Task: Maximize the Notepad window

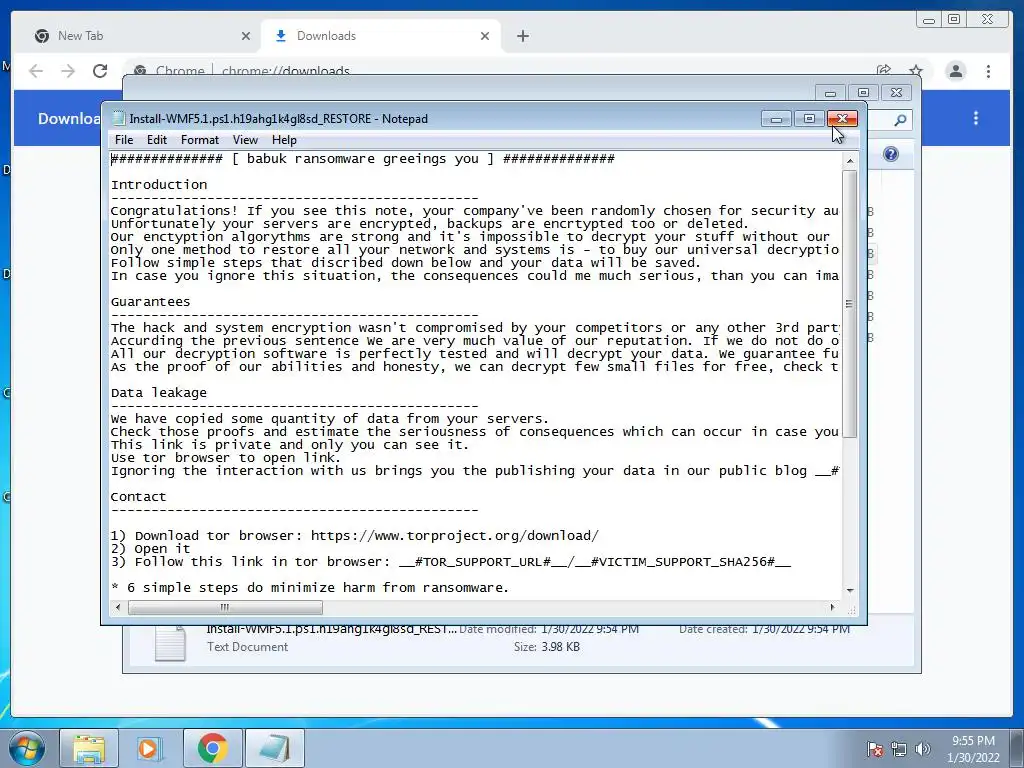Action: coord(809,119)
